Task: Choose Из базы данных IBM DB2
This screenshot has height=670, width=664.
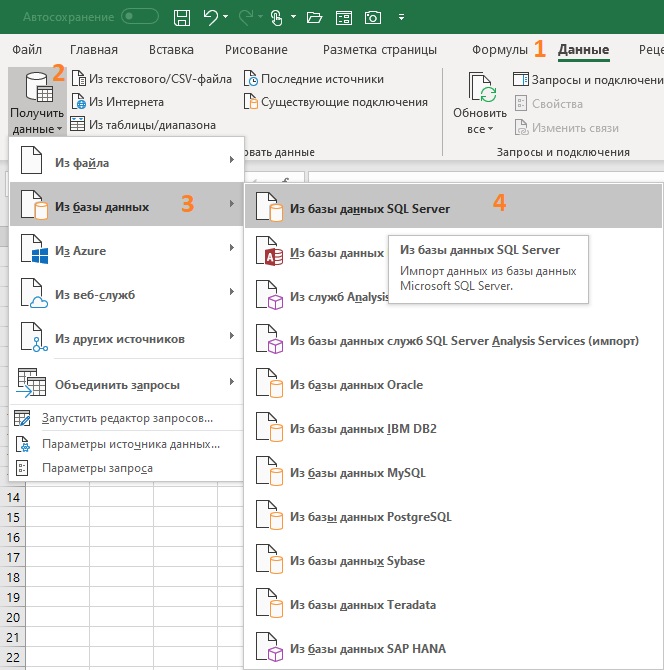Action: 453,428
